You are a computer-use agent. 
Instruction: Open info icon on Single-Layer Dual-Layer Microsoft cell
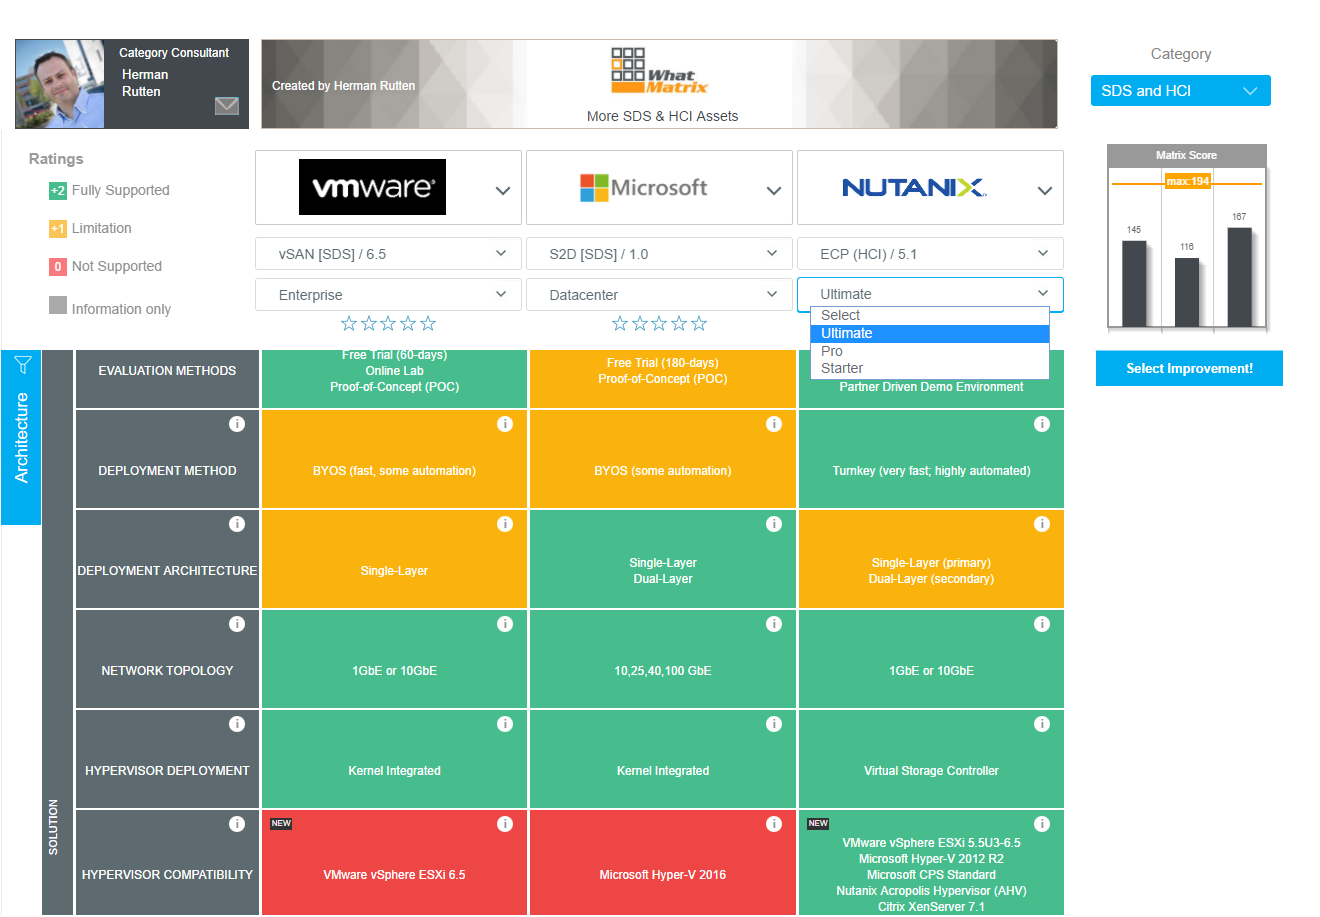point(774,524)
